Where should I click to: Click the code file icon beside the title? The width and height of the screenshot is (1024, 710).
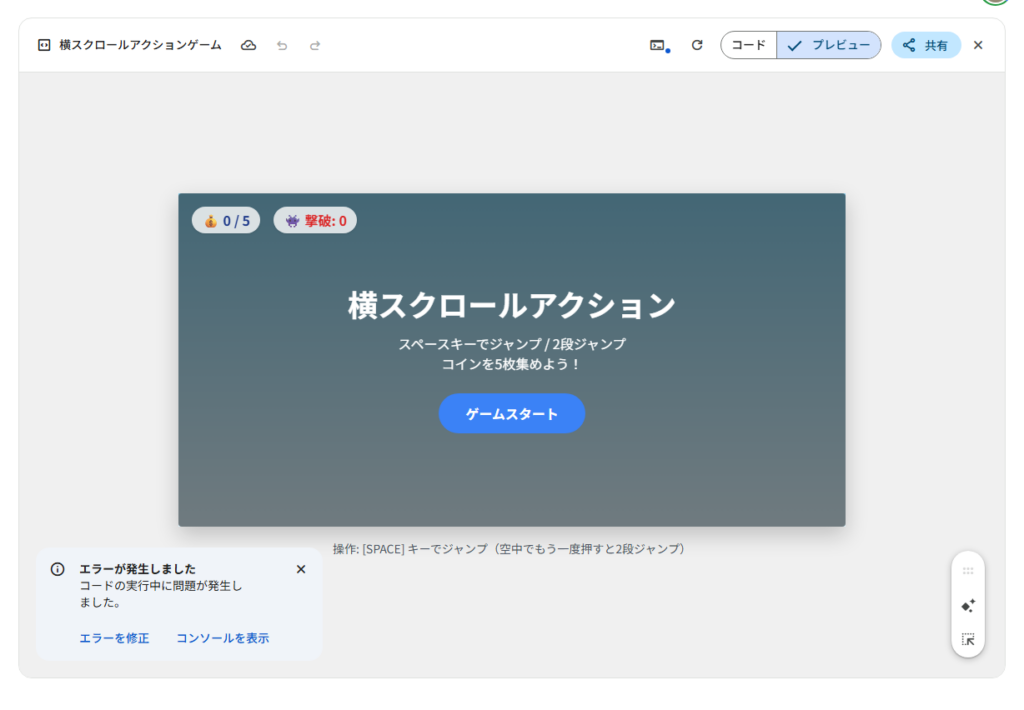(44, 45)
